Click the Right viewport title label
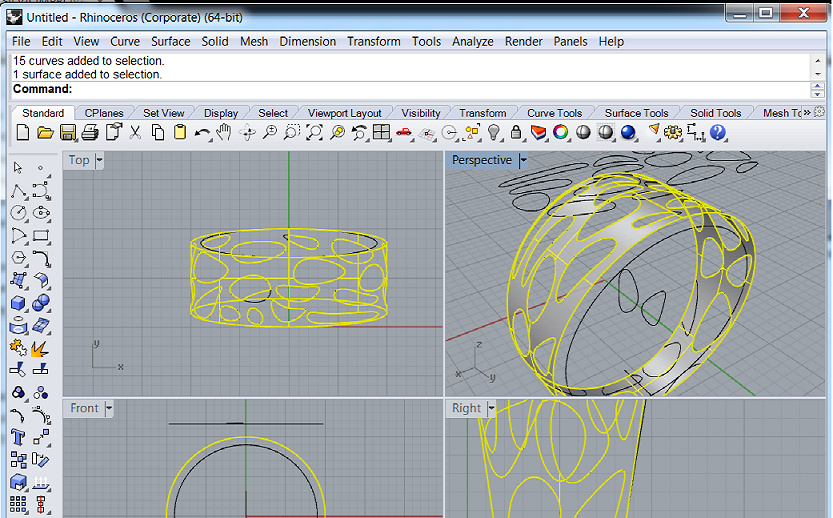The height and width of the screenshot is (518, 833). 466,408
